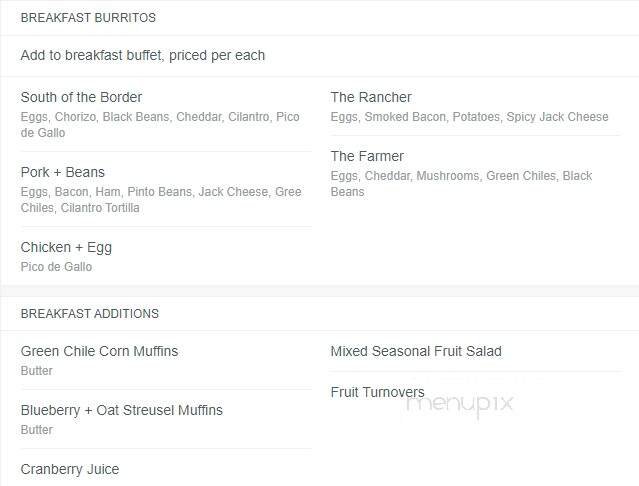Click The Rancher ingredients description
Screen dimensions: 639x486
click(x=469, y=117)
